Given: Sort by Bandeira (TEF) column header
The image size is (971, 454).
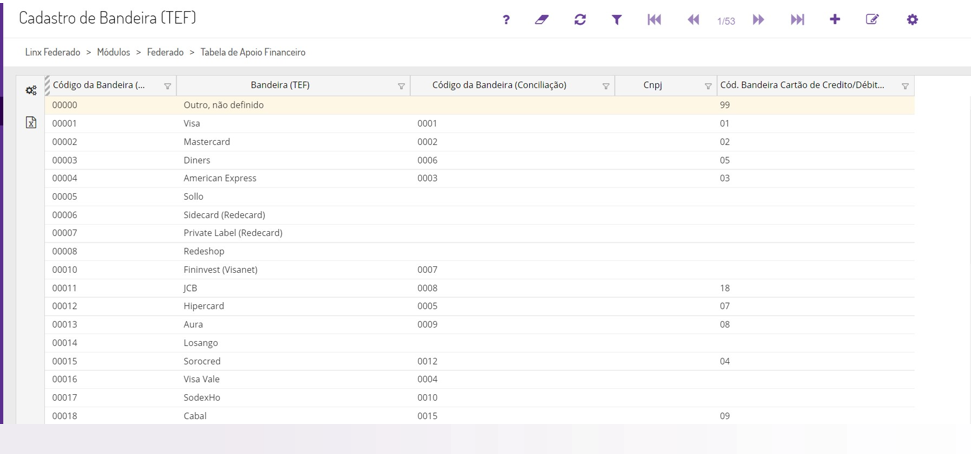Looking at the screenshot, I should click(x=280, y=85).
